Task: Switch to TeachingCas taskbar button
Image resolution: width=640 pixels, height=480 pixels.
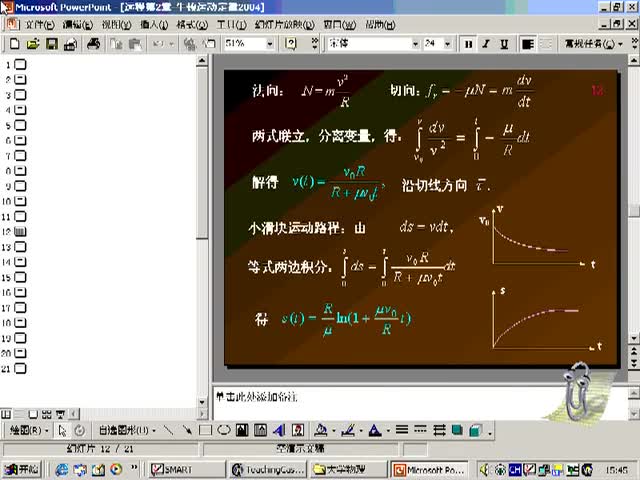Action: (268, 470)
